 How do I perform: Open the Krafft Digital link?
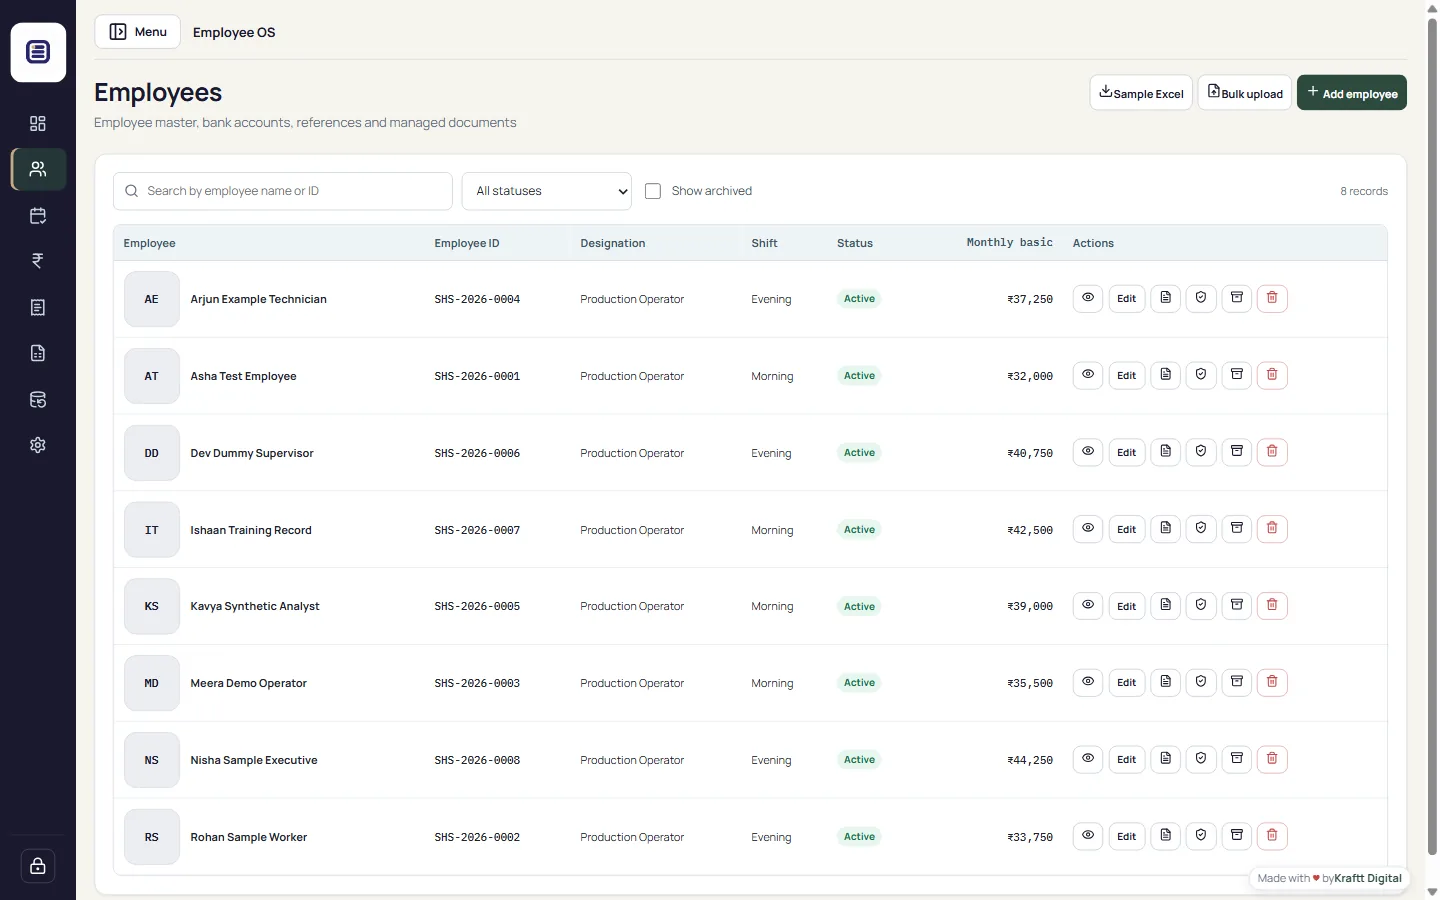click(1367, 878)
